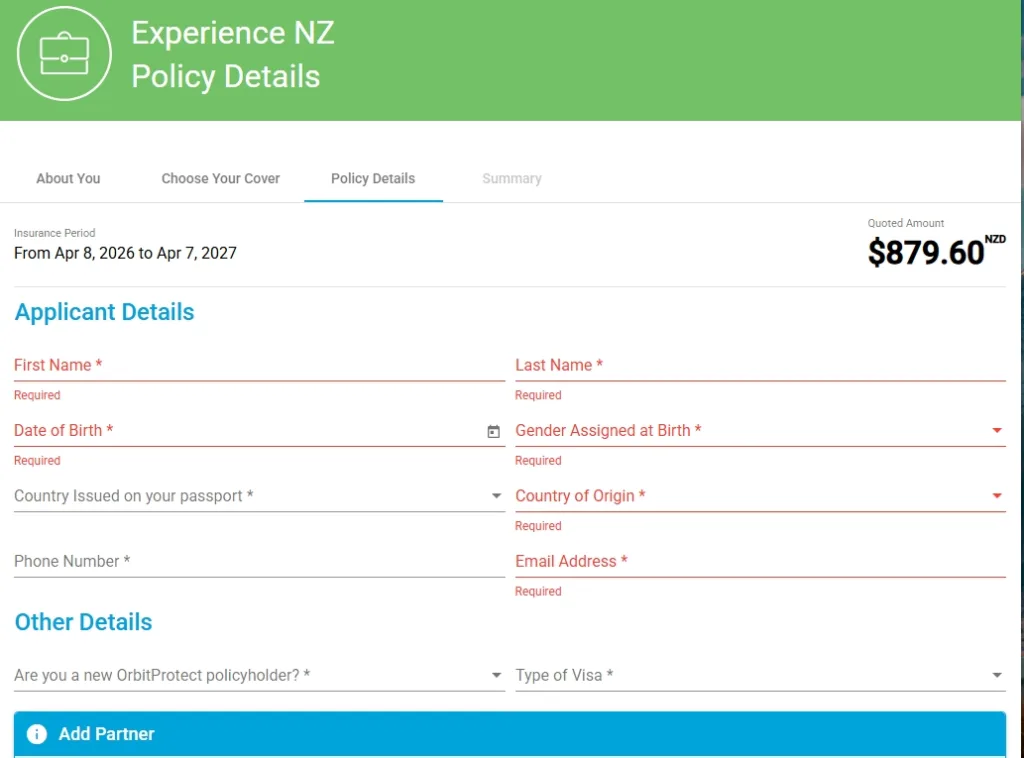Go to the Choose Your Cover tab

(220, 178)
